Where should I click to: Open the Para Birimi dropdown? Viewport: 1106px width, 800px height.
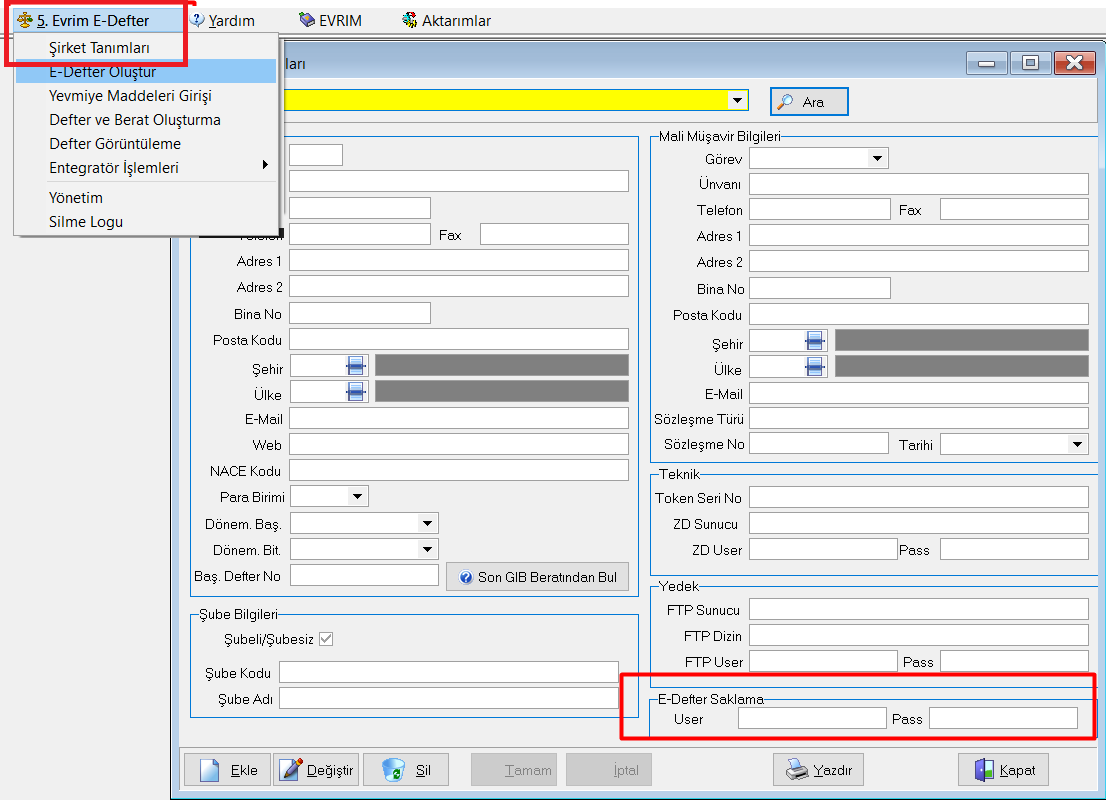coord(358,497)
